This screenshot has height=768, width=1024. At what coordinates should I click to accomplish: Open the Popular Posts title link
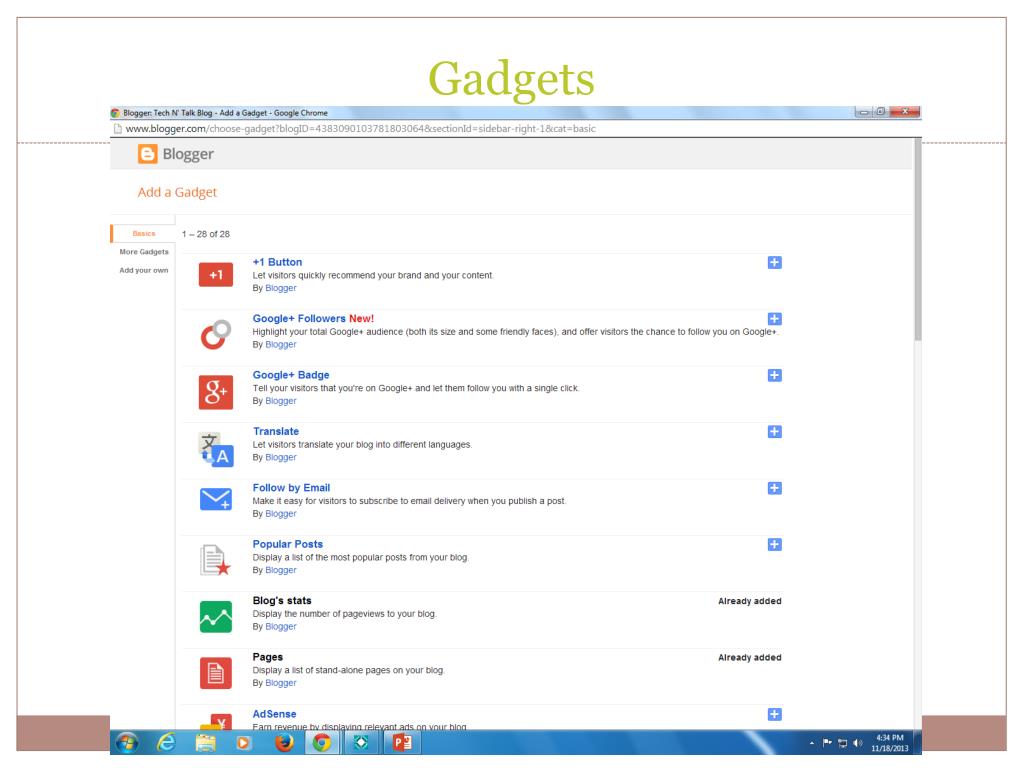tap(288, 545)
